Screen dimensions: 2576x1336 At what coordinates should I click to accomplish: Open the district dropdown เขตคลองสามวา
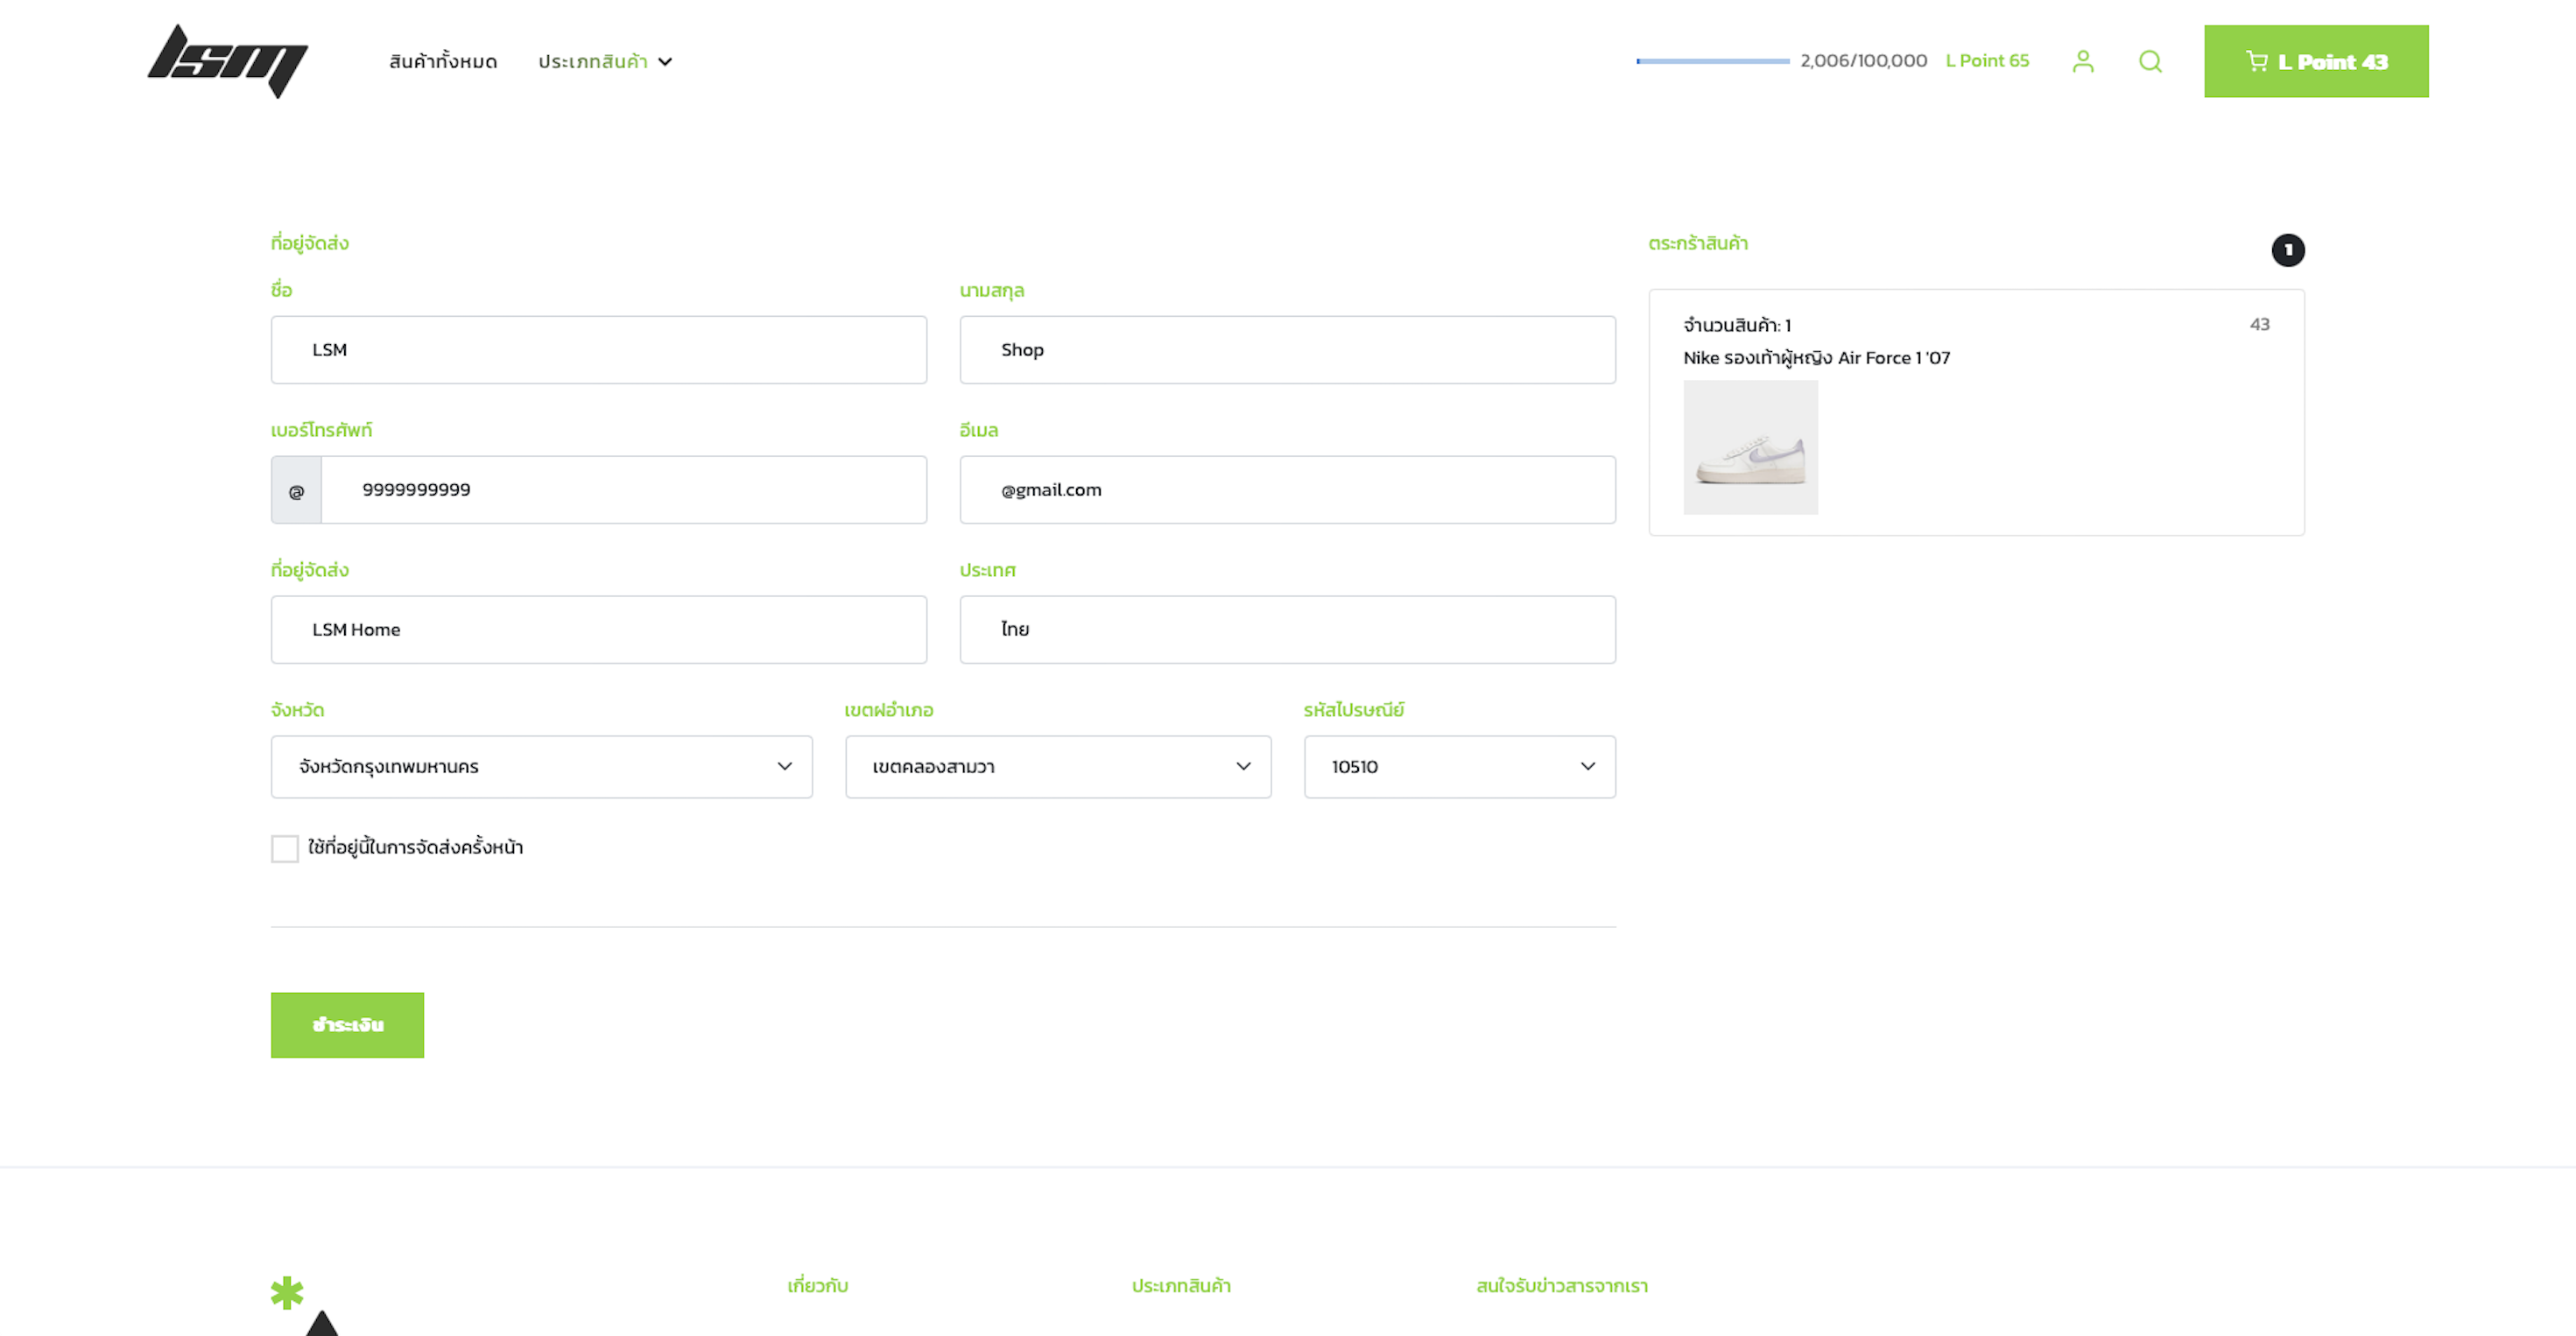1057,767
